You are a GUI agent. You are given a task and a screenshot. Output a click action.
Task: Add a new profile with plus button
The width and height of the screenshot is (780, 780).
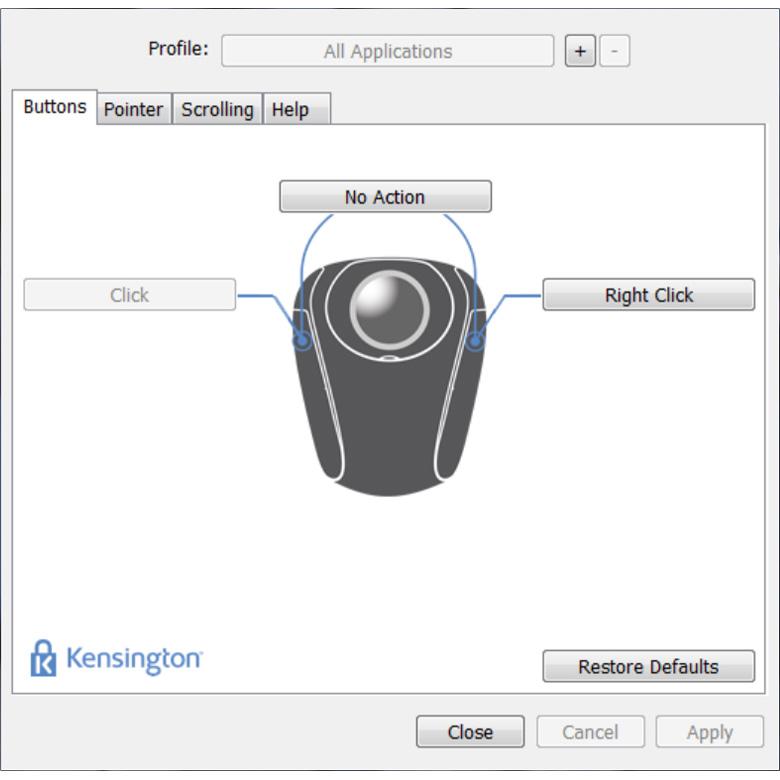[x=580, y=51]
